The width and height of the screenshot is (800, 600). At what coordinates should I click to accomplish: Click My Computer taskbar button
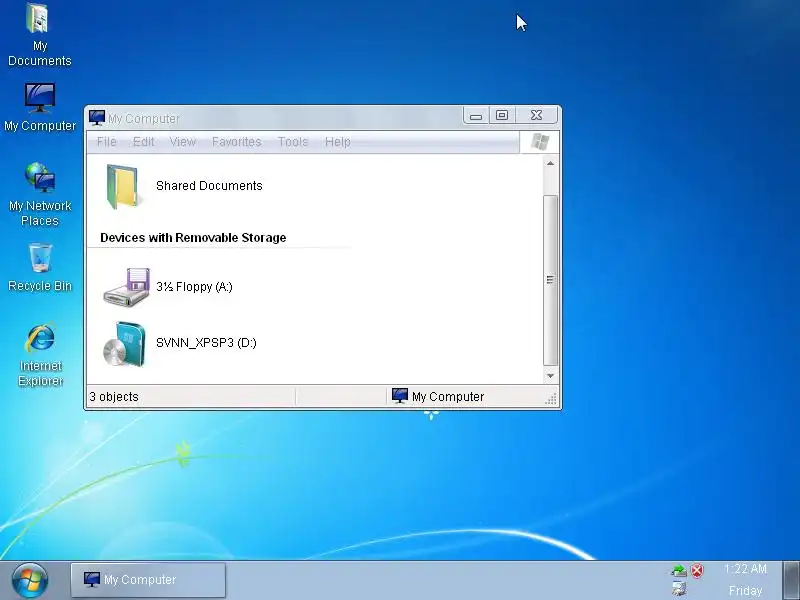click(148, 580)
